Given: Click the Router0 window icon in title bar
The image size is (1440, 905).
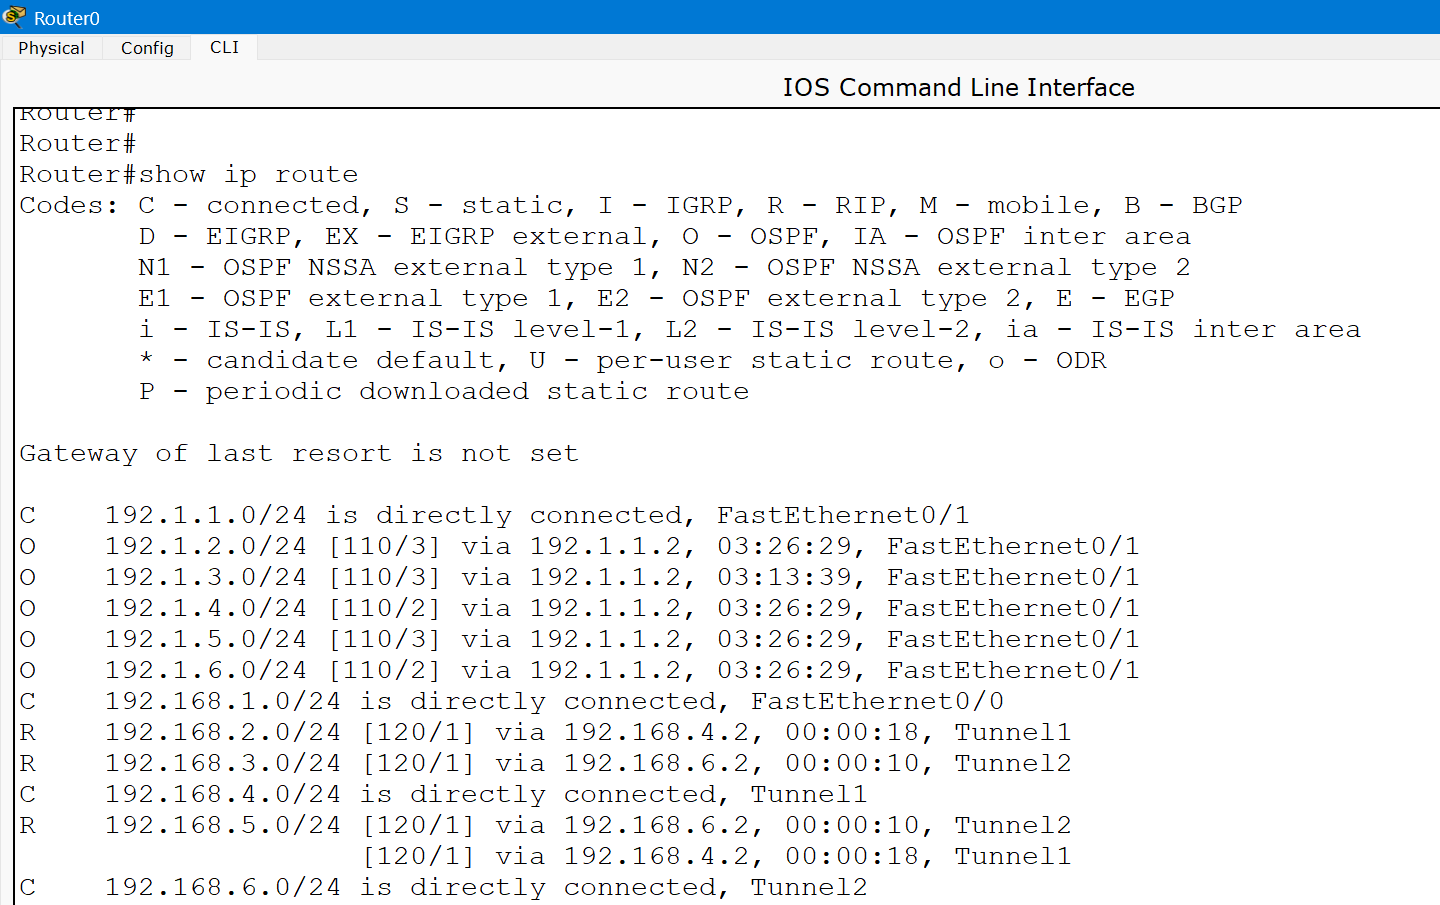Looking at the screenshot, I should 14,17.
